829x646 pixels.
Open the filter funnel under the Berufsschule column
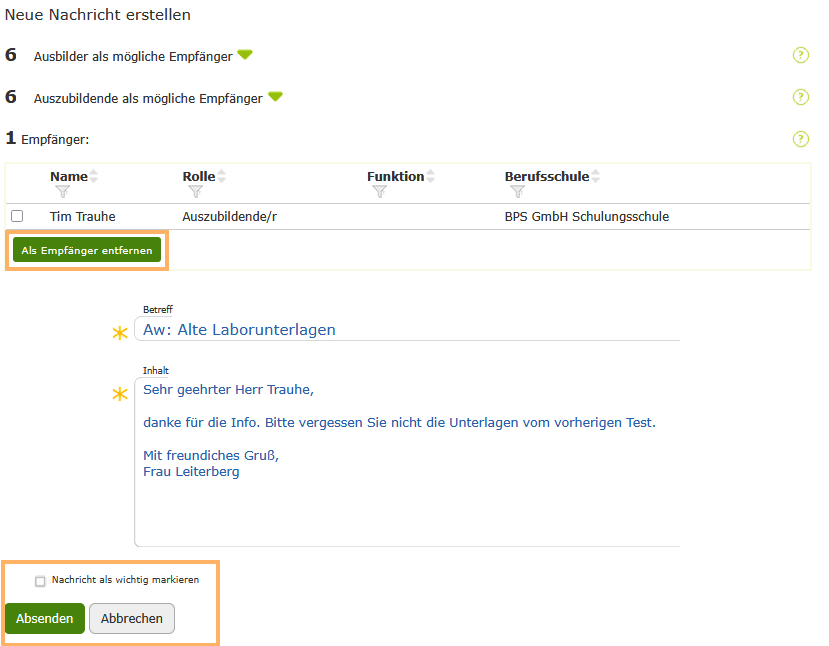[517, 190]
